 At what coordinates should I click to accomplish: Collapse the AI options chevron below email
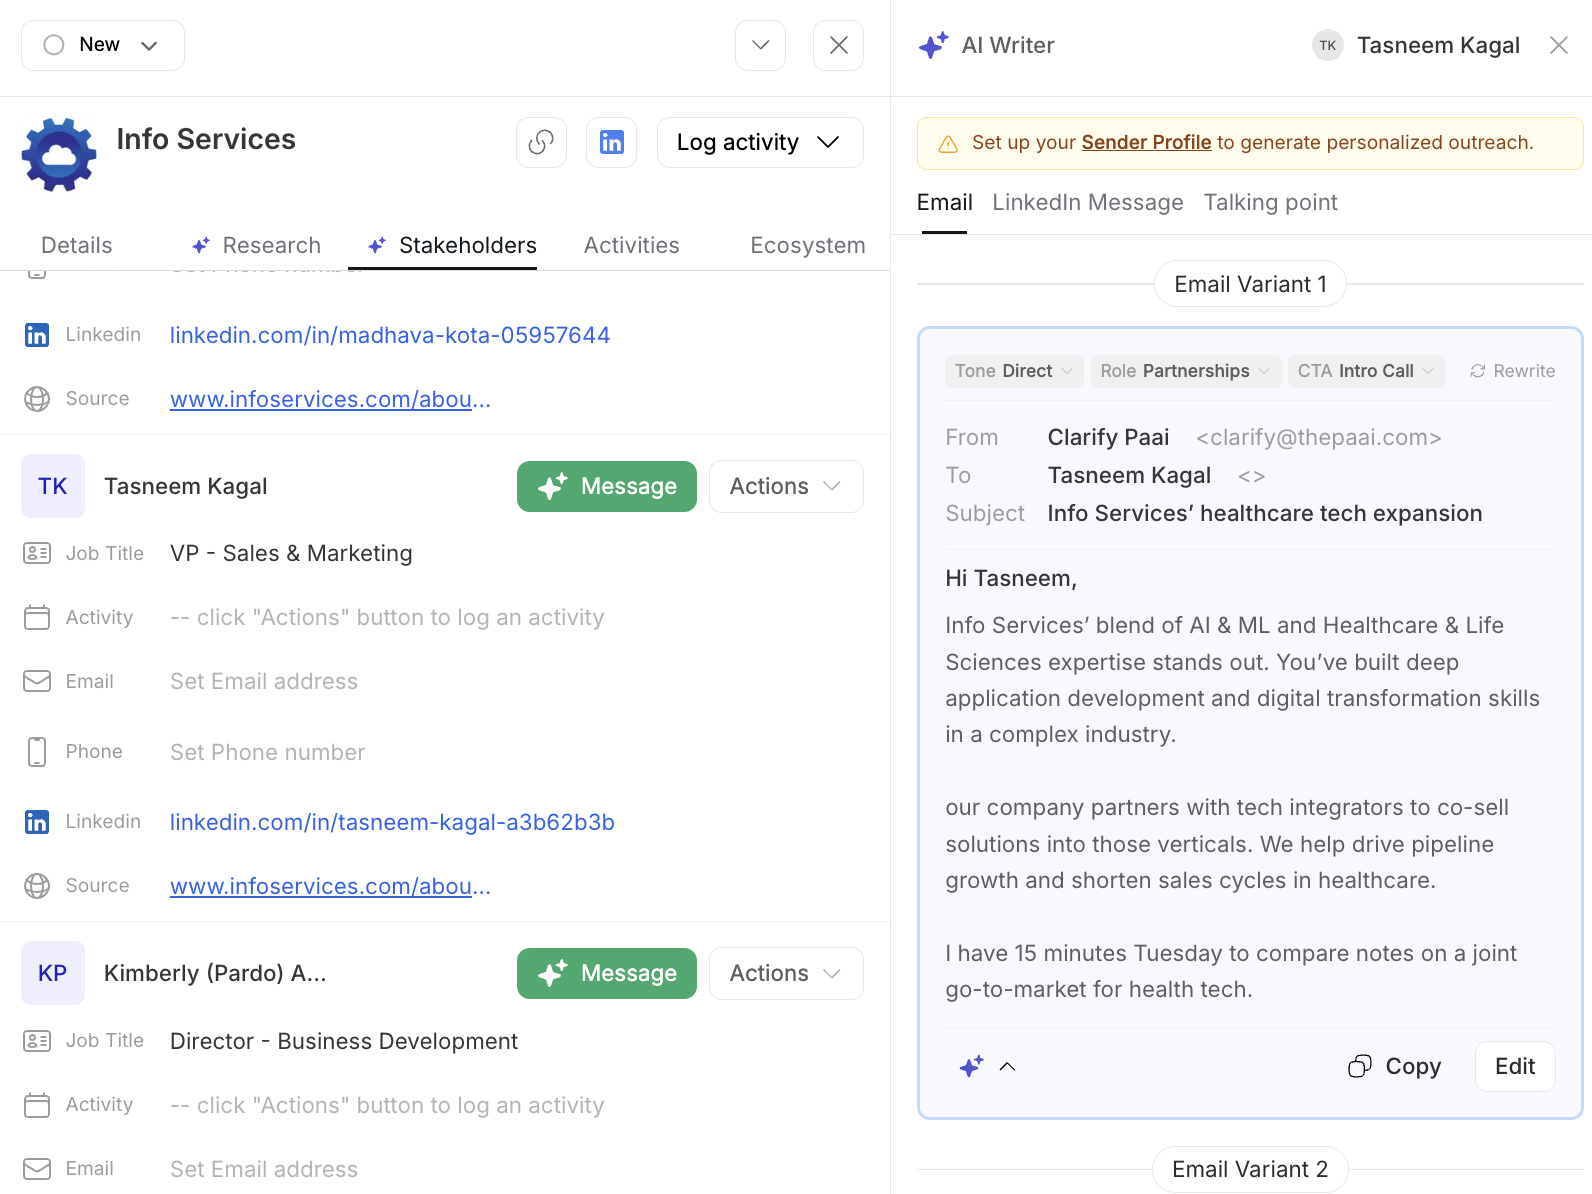coord(1007,1066)
